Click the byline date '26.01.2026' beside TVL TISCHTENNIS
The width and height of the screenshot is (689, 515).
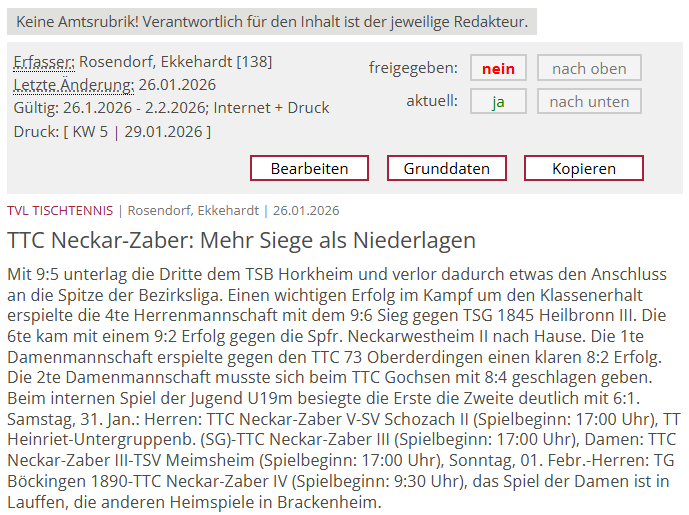[306, 210]
